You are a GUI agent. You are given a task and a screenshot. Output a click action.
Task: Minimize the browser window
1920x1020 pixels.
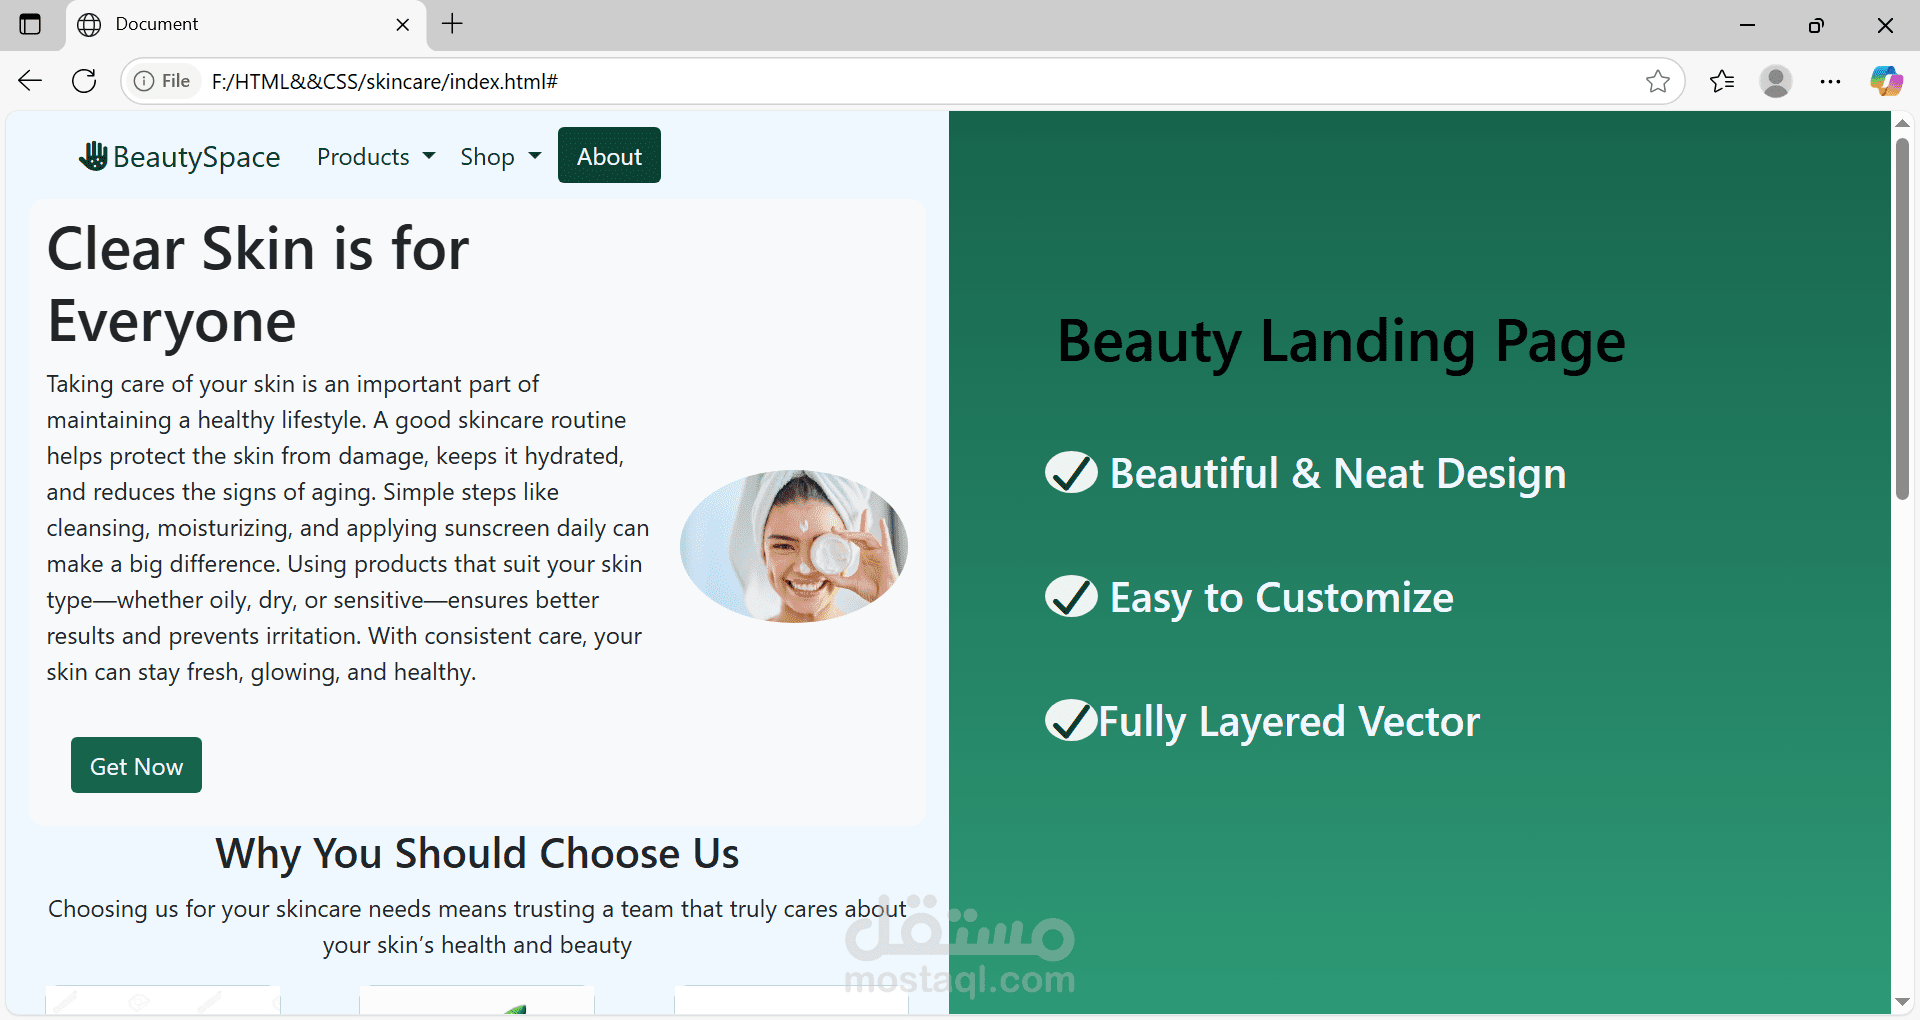[x=1748, y=25]
